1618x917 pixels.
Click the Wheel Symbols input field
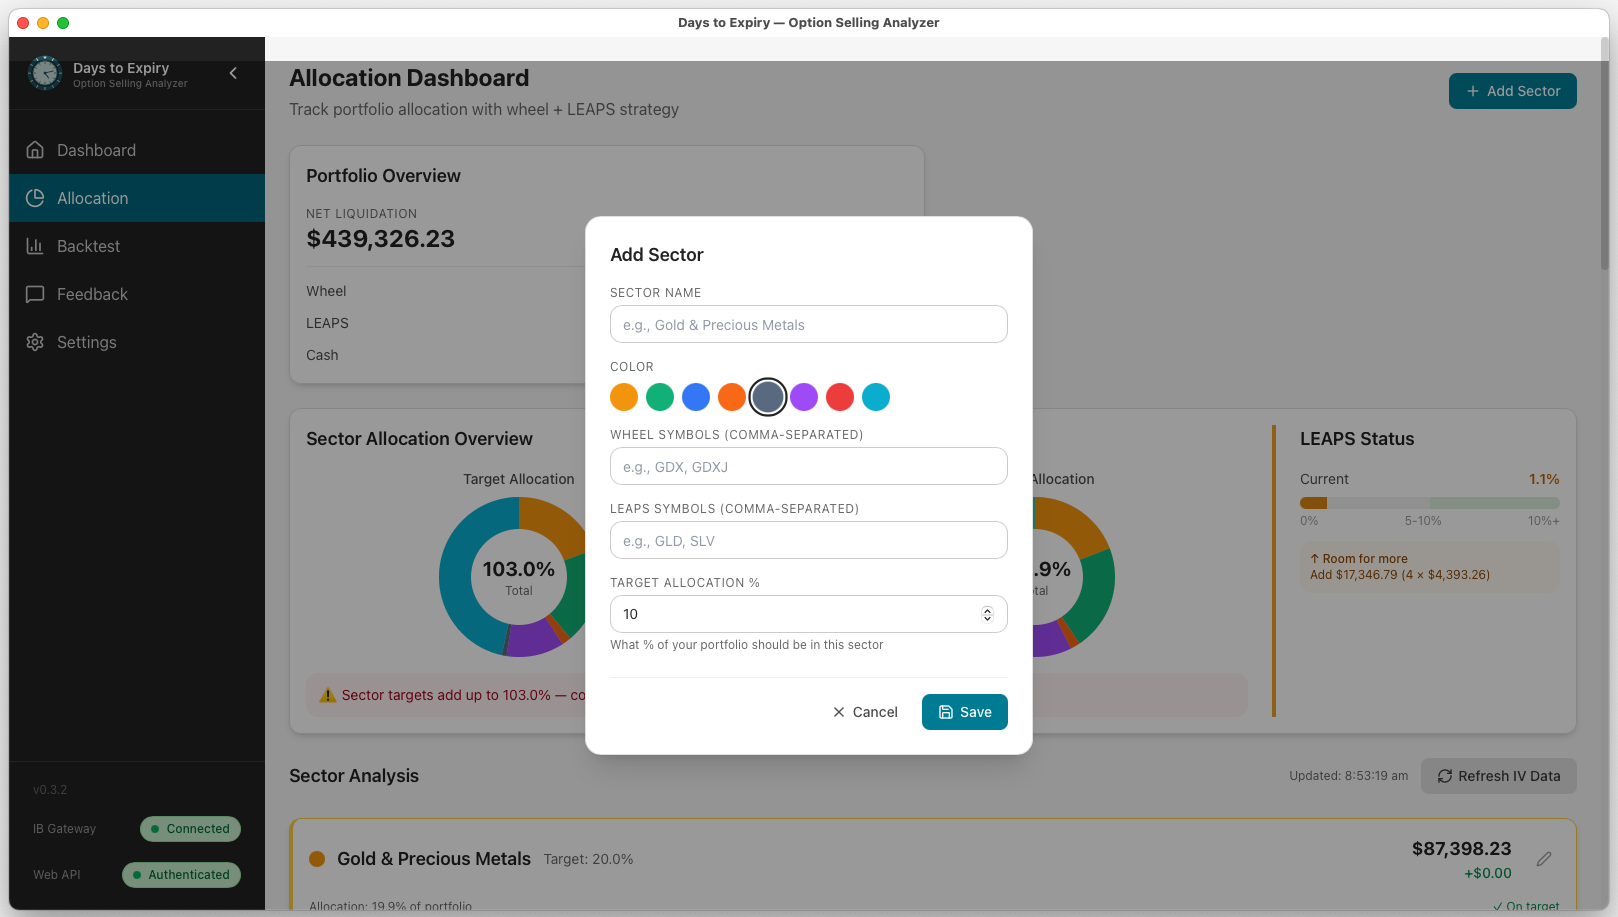808,467
